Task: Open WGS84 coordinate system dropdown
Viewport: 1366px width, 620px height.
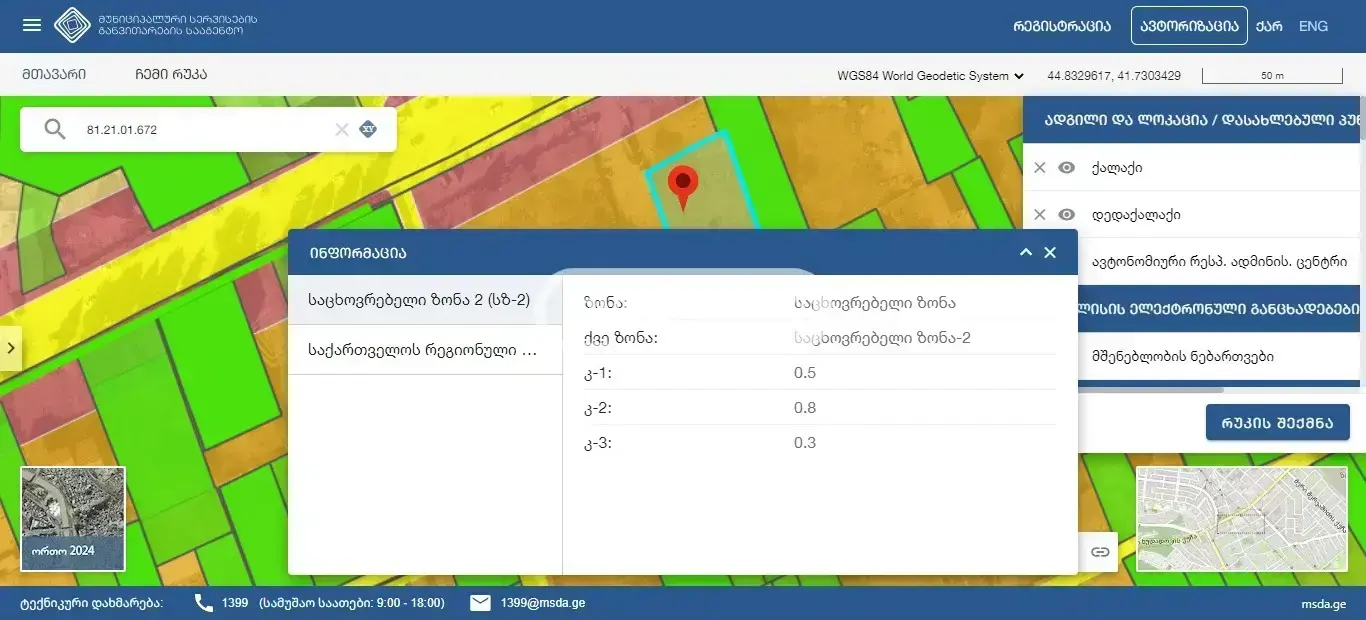Action: pos(931,76)
